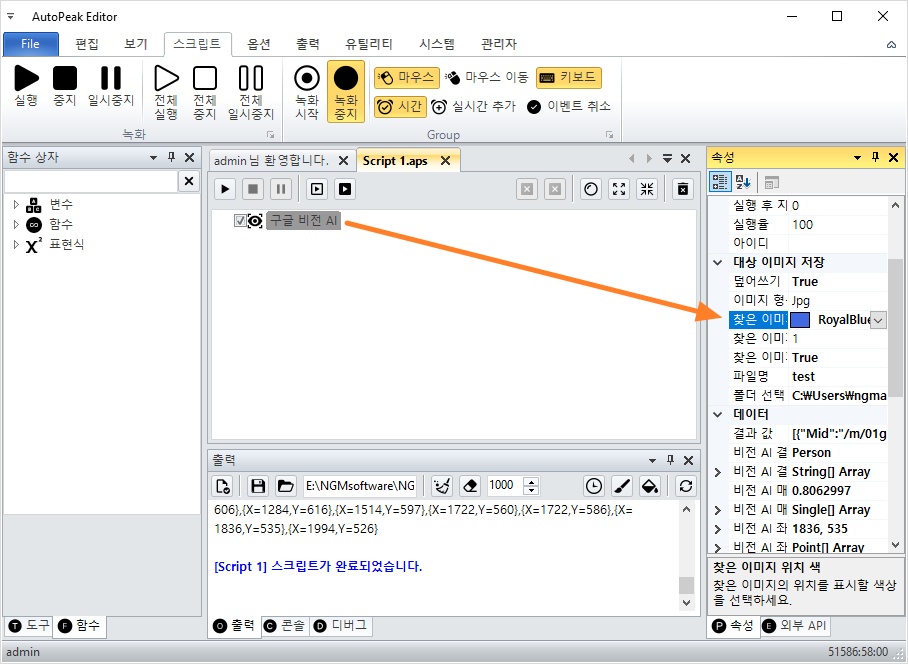
Task: Open folder icon in 출력 toolbar
Action: point(285,486)
